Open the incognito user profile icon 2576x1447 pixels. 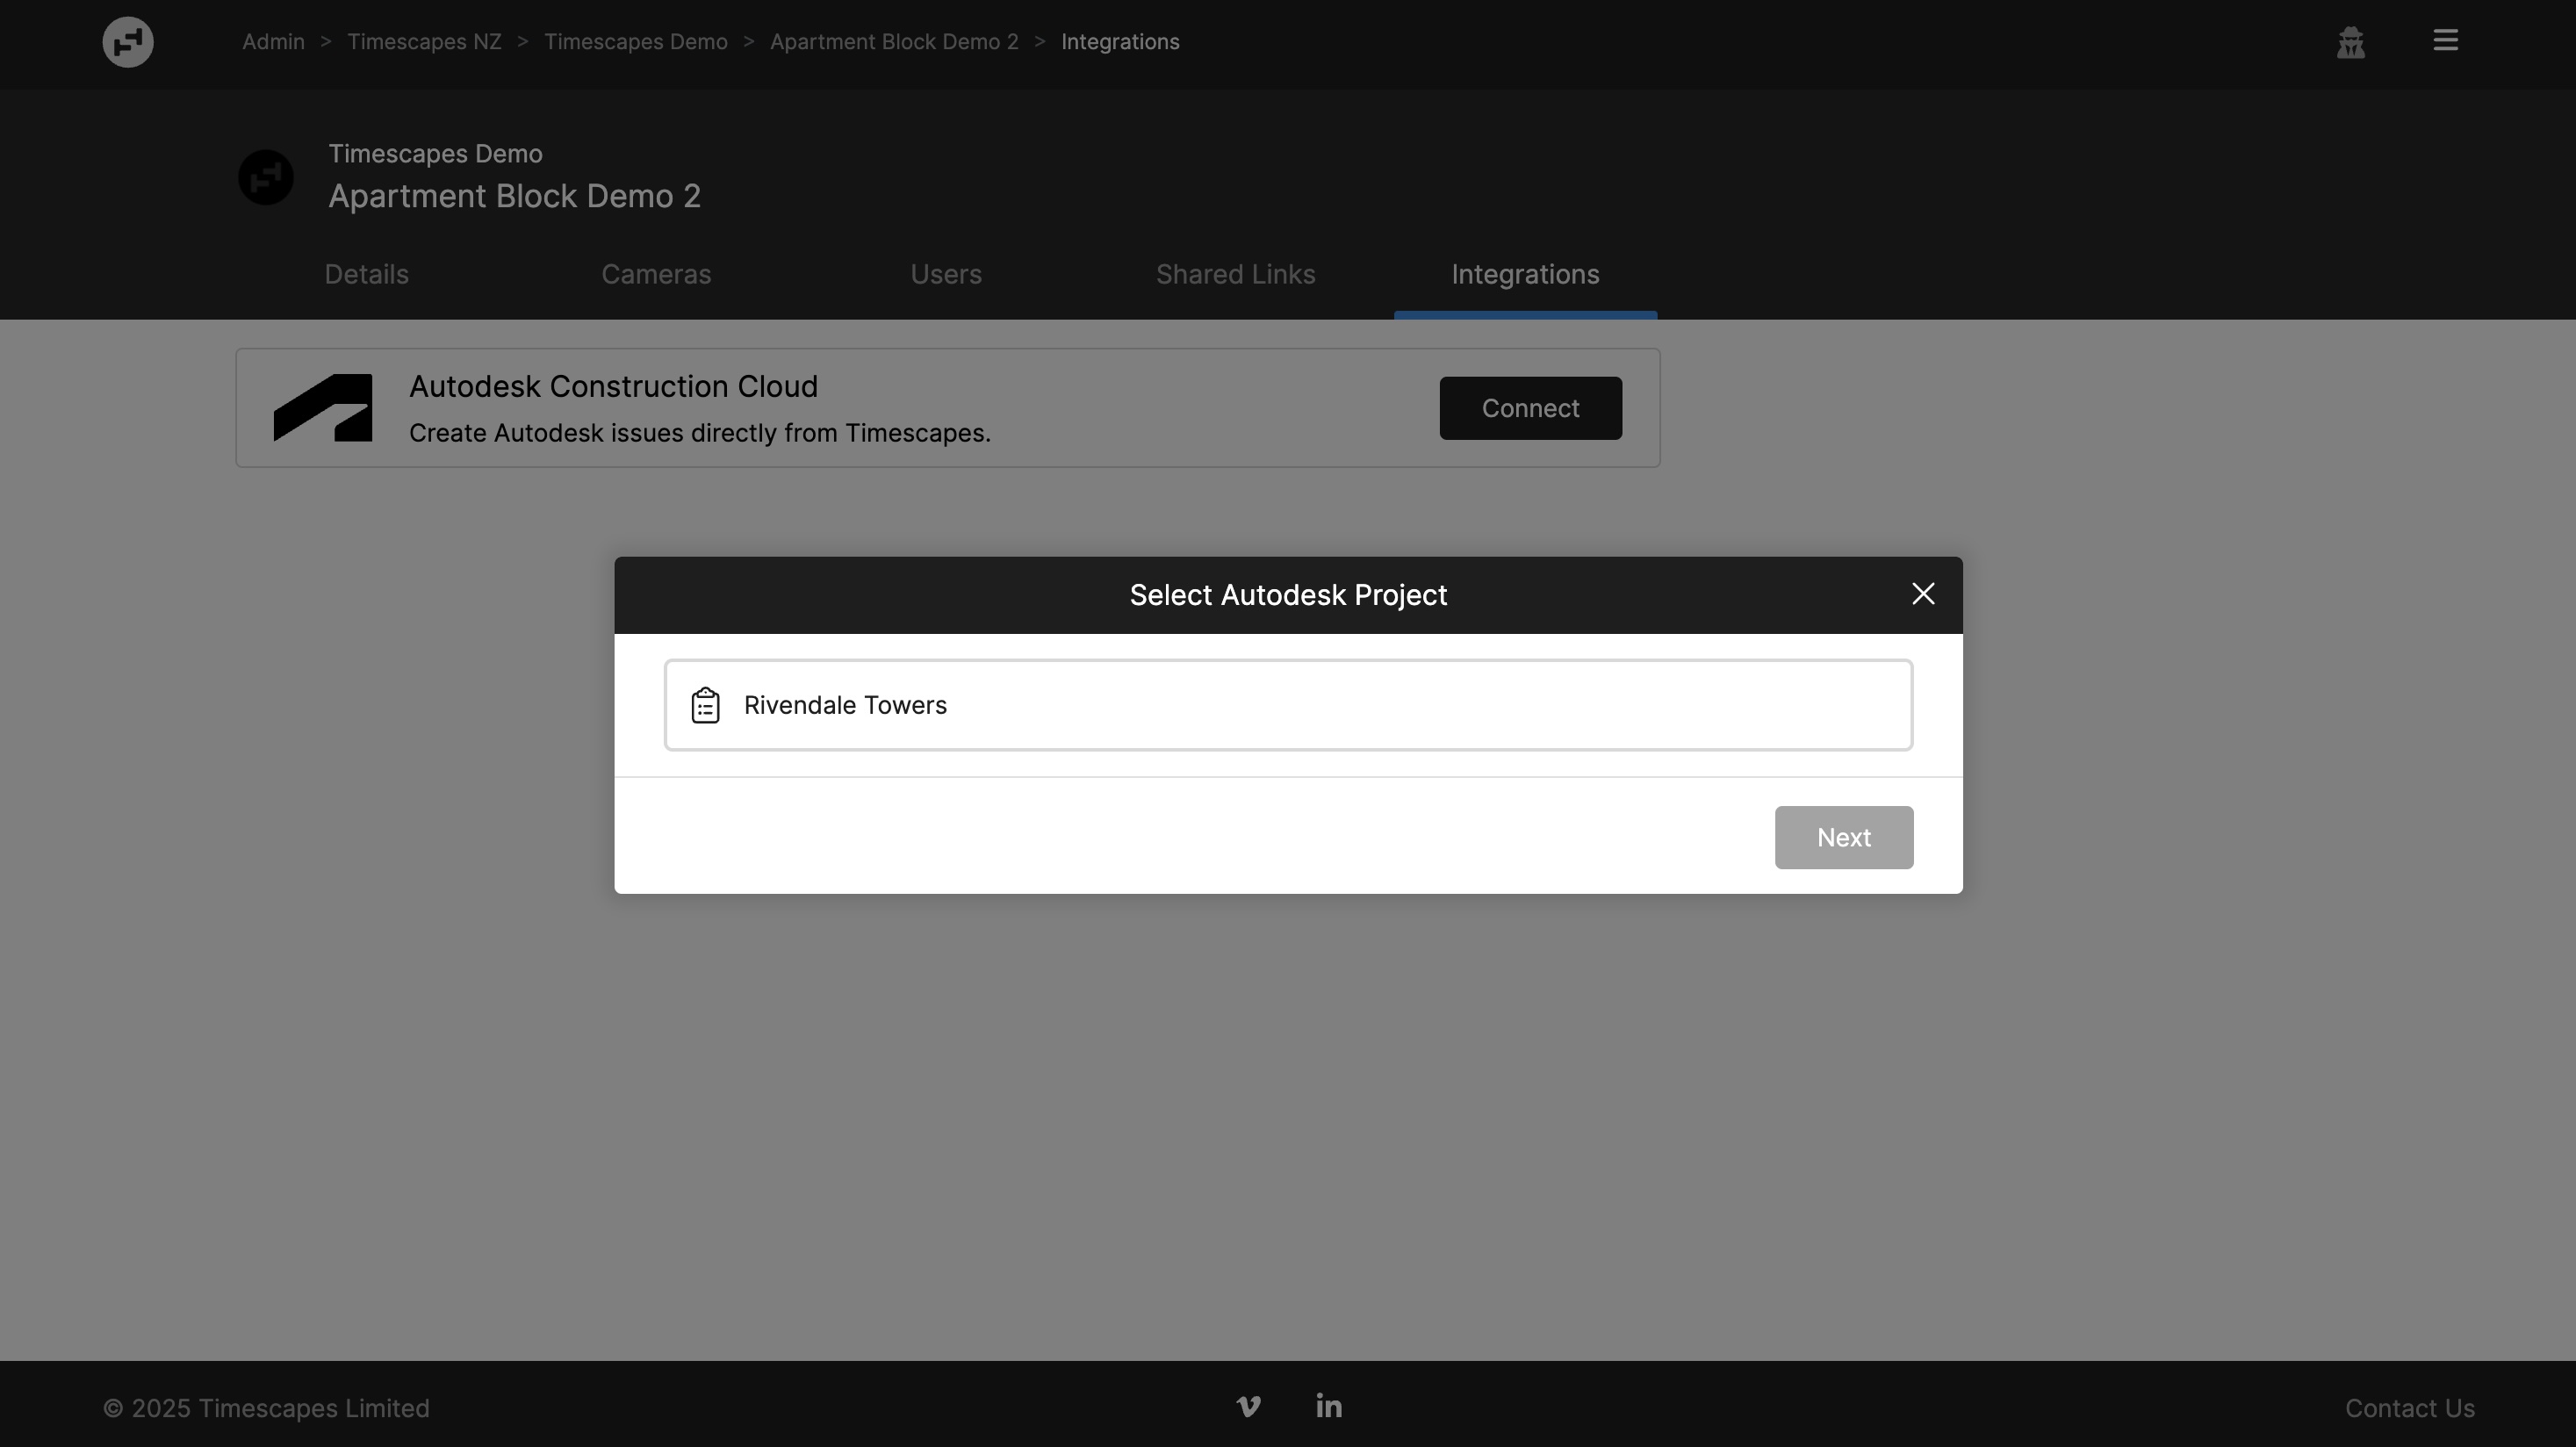2350,42
